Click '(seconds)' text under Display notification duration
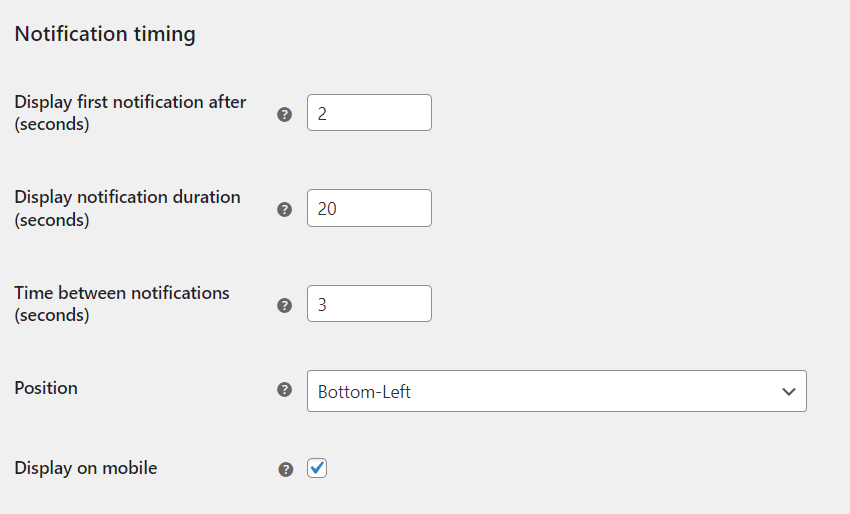 (x=52, y=220)
